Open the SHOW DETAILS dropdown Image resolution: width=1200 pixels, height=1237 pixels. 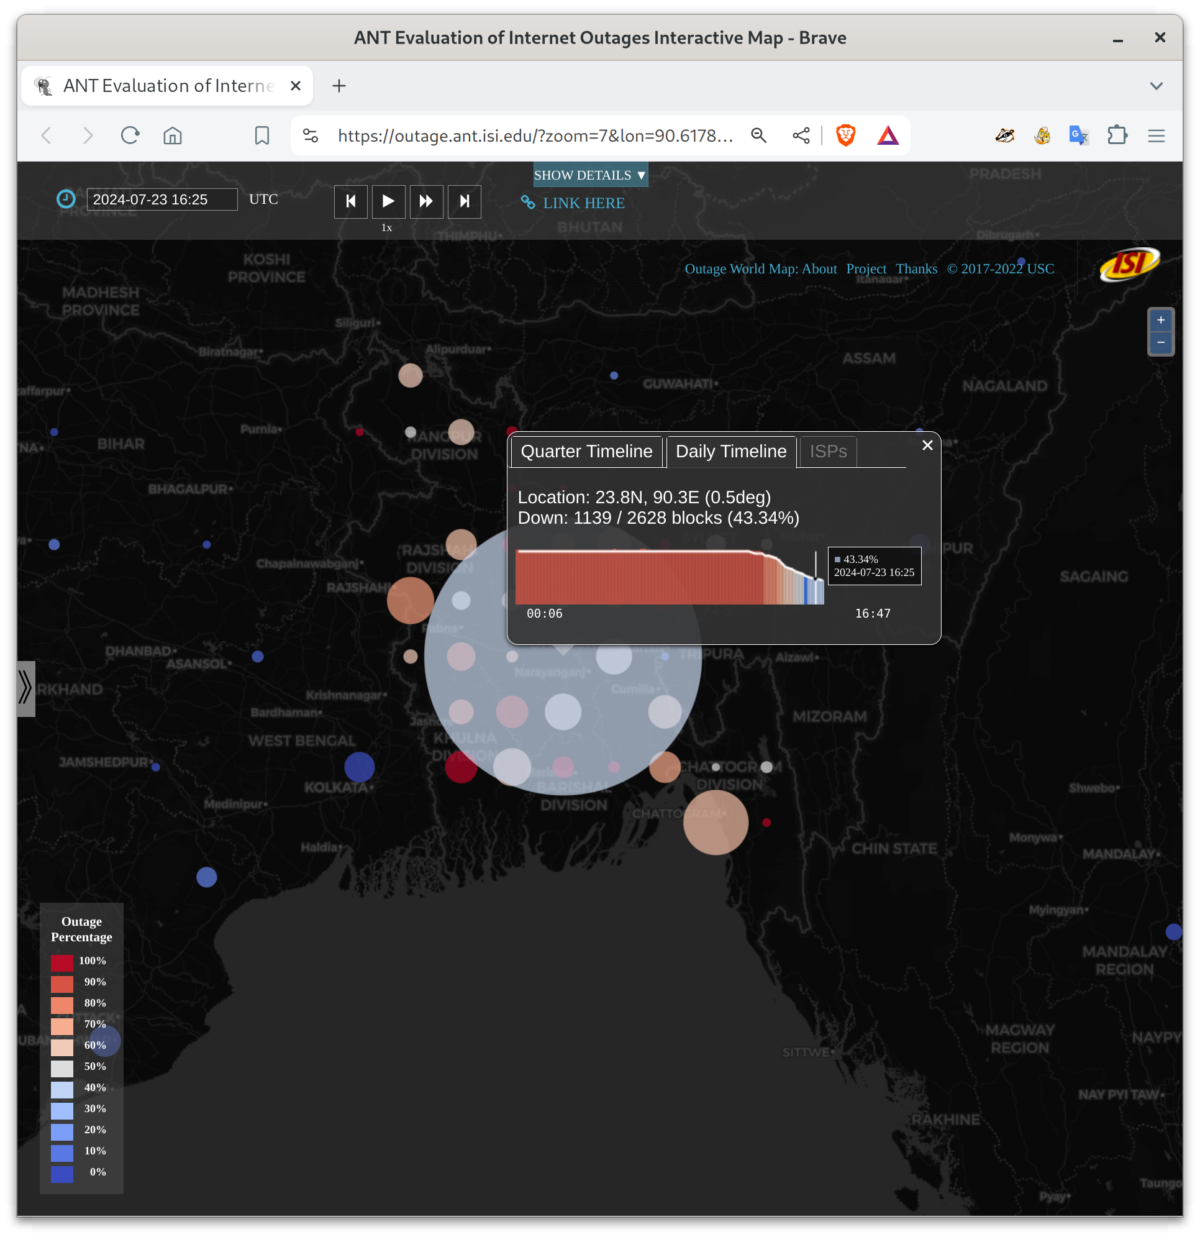click(x=589, y=174)
